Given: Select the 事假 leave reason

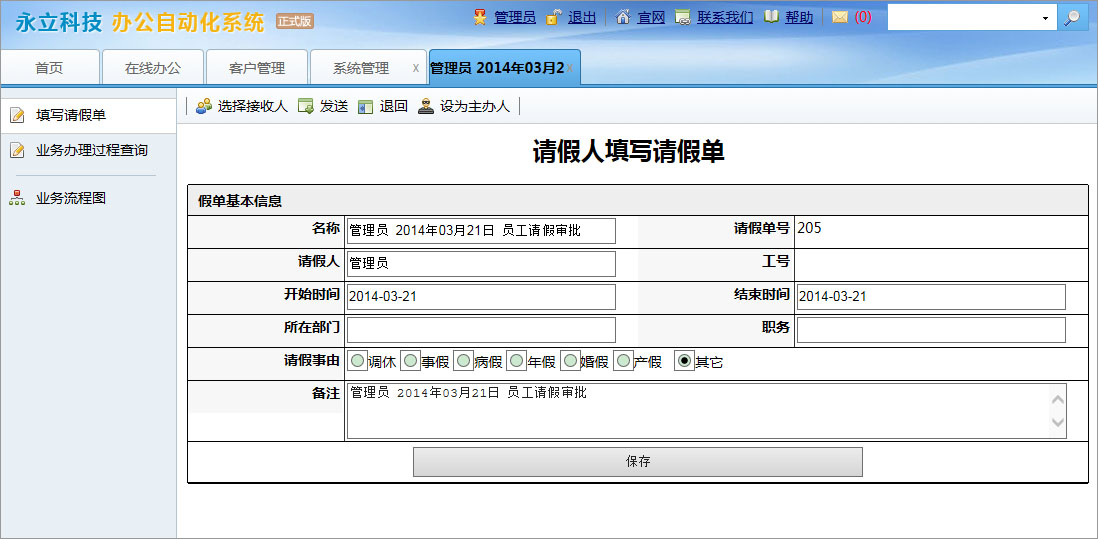Looking at the screenshot, I should click(410, 361).
